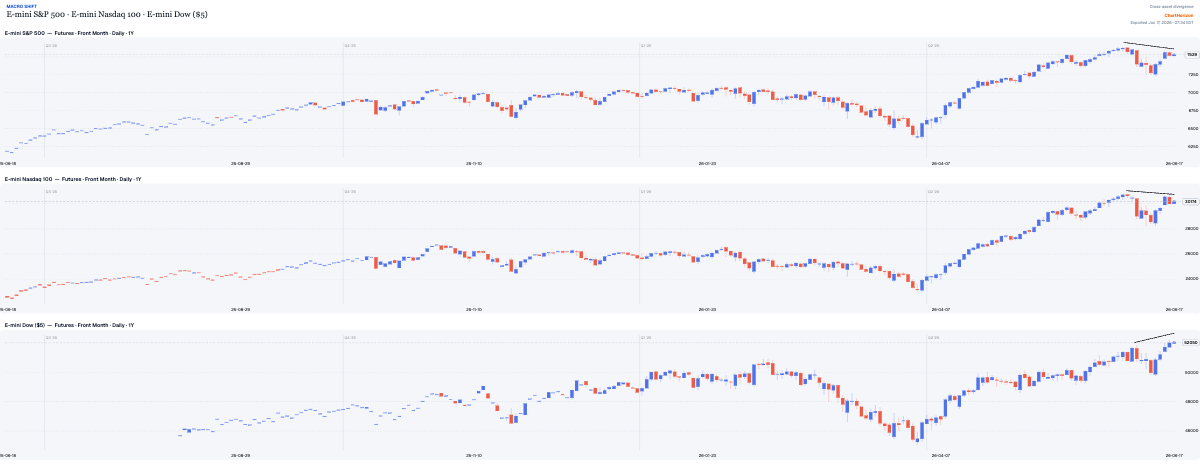
Task: Select the falling trendline on Nasdaq 100 chart
Action: click(x=1150, y=192)
